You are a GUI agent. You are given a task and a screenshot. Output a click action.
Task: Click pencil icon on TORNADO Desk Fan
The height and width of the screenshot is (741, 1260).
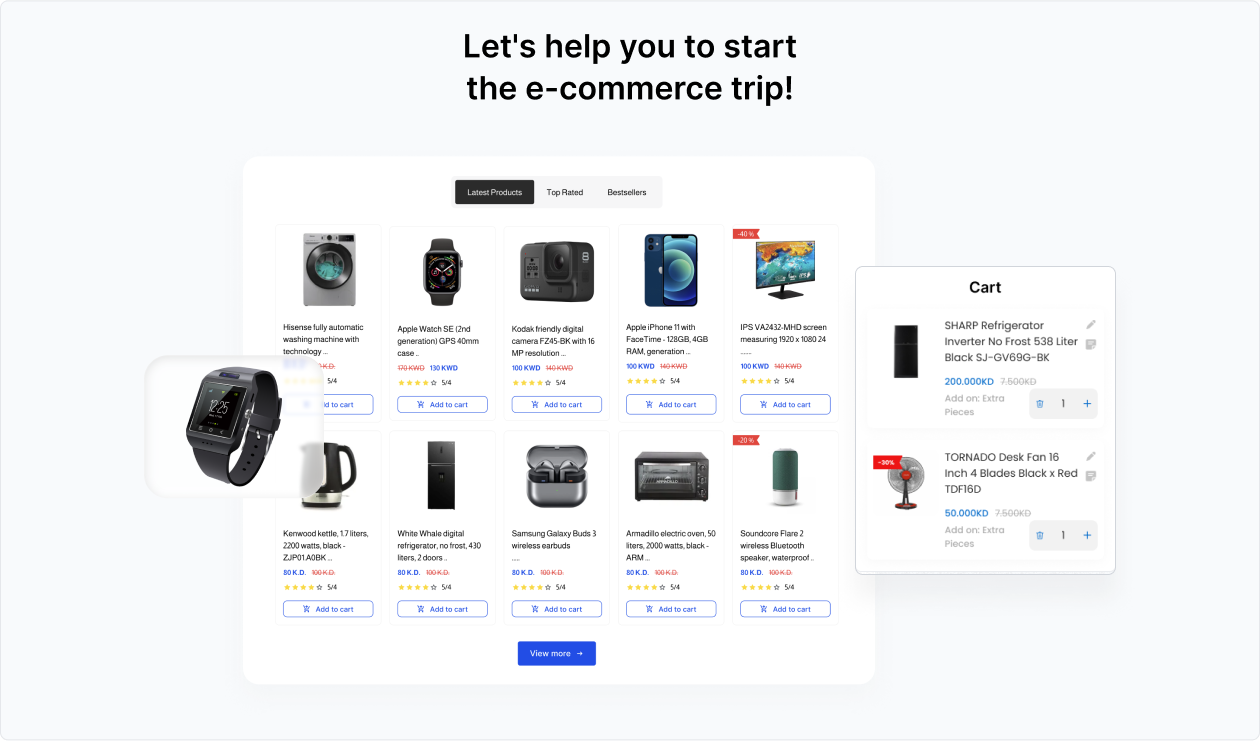pos(1091,456)
